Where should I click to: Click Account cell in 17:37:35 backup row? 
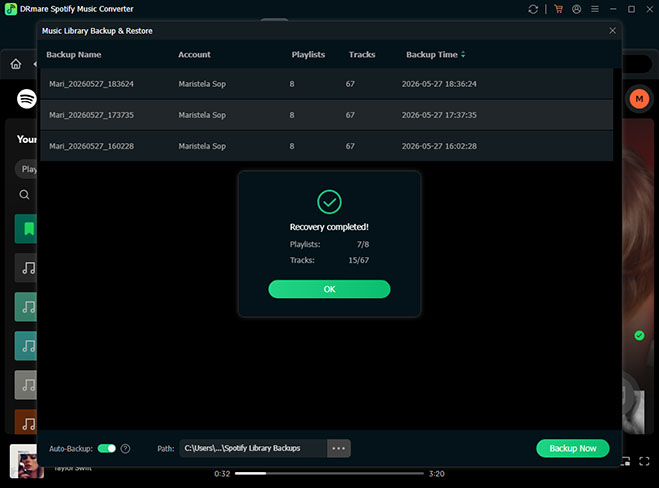point(202,115)
